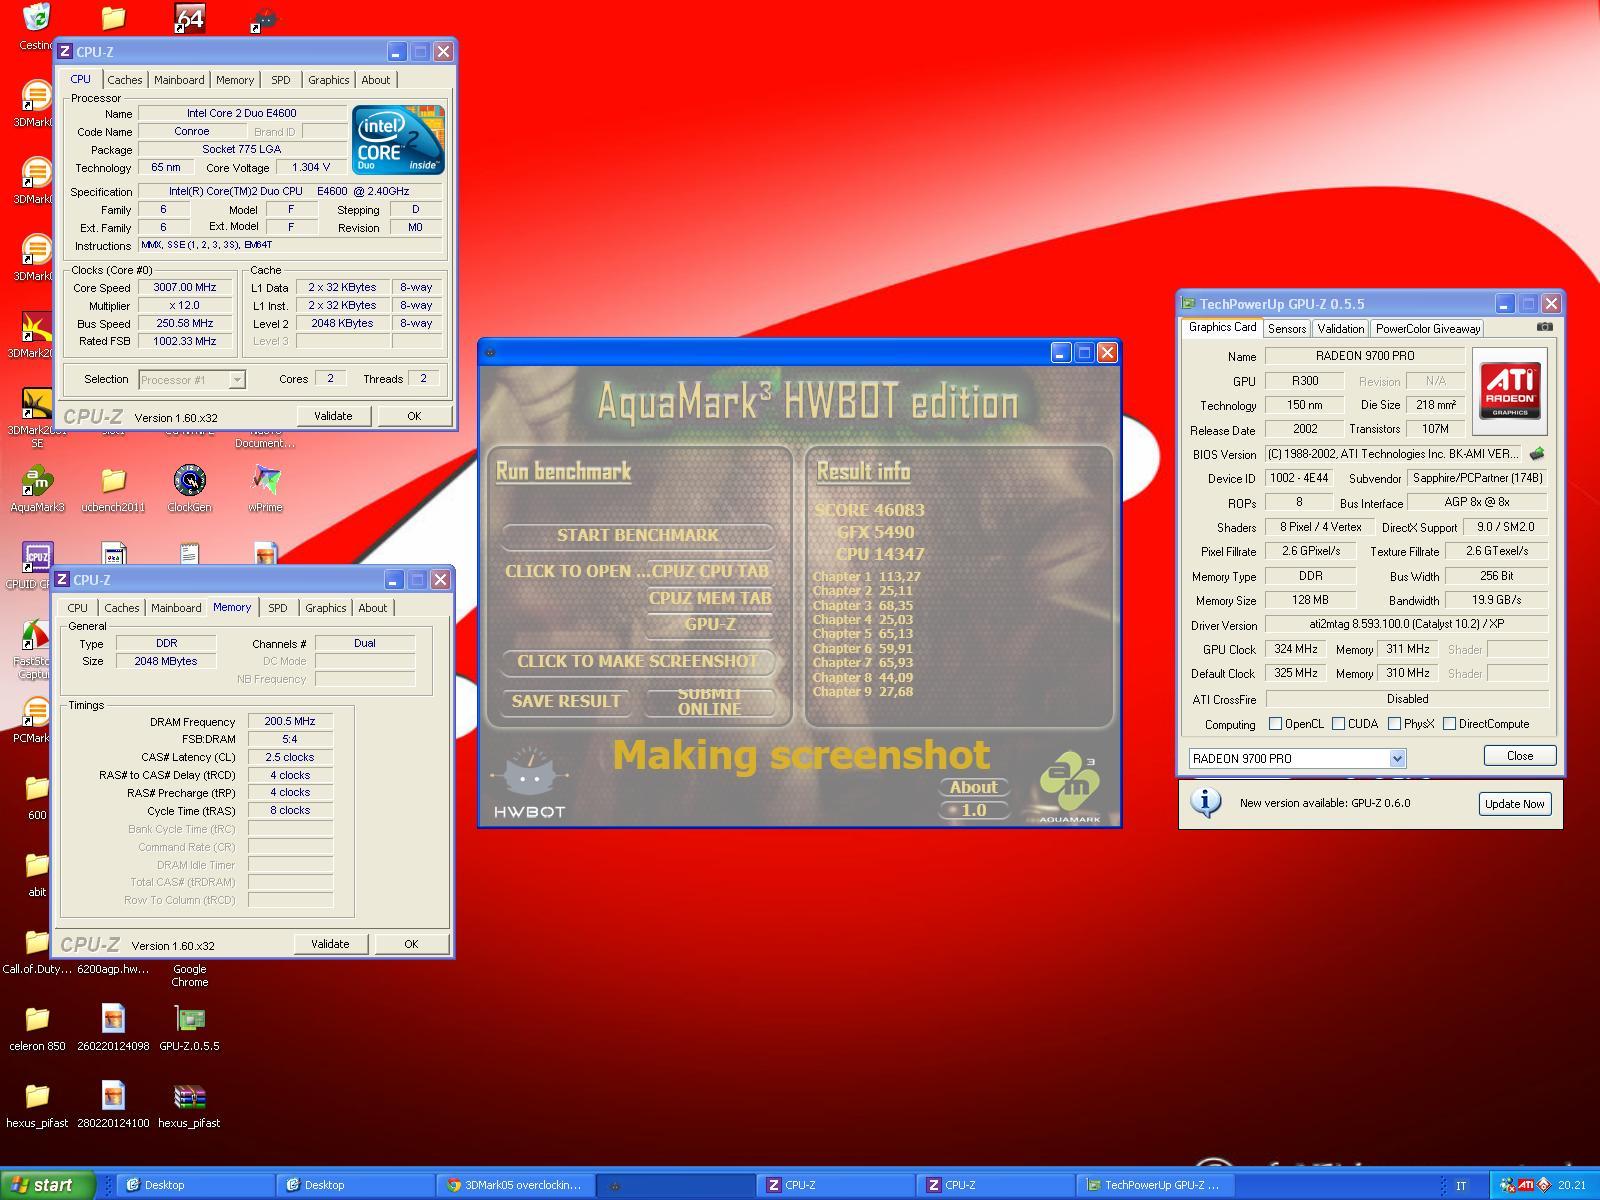The width and height of the screenshot is (1600, 1200).
Task: Click the GPU-Z screenshot camera icon
Action: pos(1544,327)
